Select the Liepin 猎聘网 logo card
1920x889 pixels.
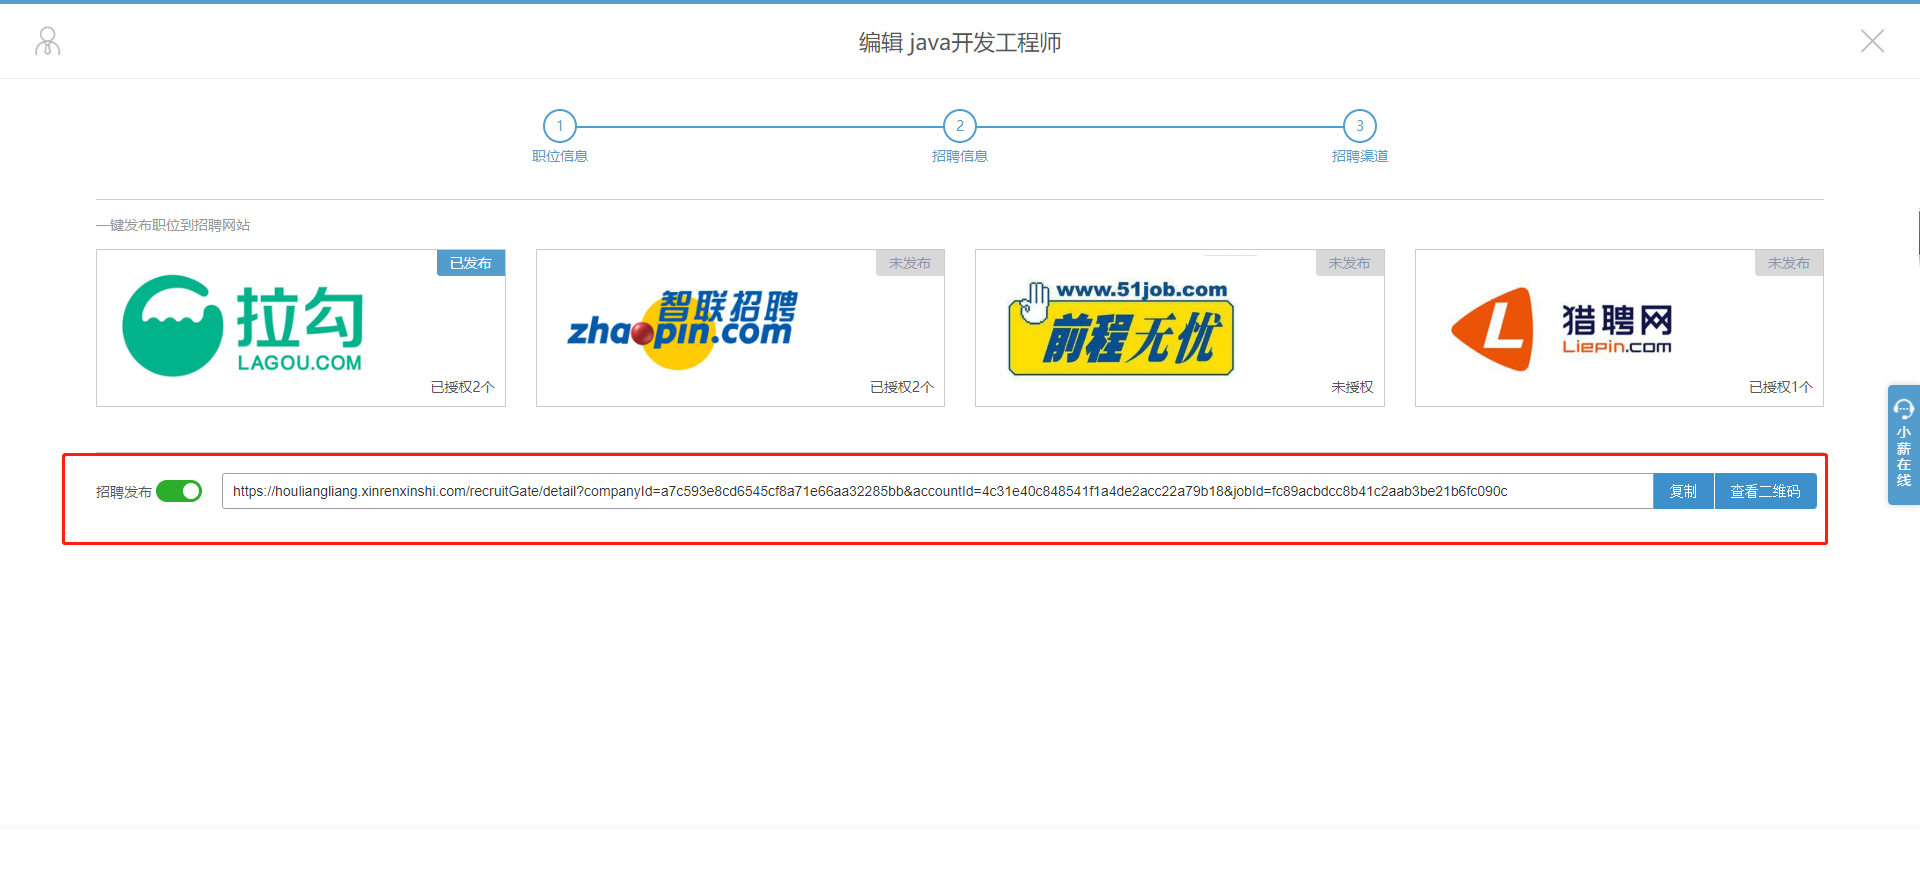(x=1619, y=328)
